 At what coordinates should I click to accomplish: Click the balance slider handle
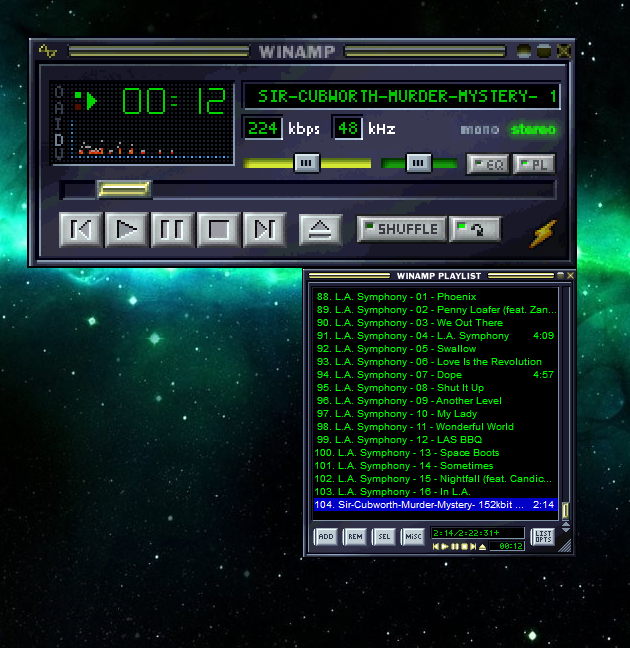tap(419, 163)
